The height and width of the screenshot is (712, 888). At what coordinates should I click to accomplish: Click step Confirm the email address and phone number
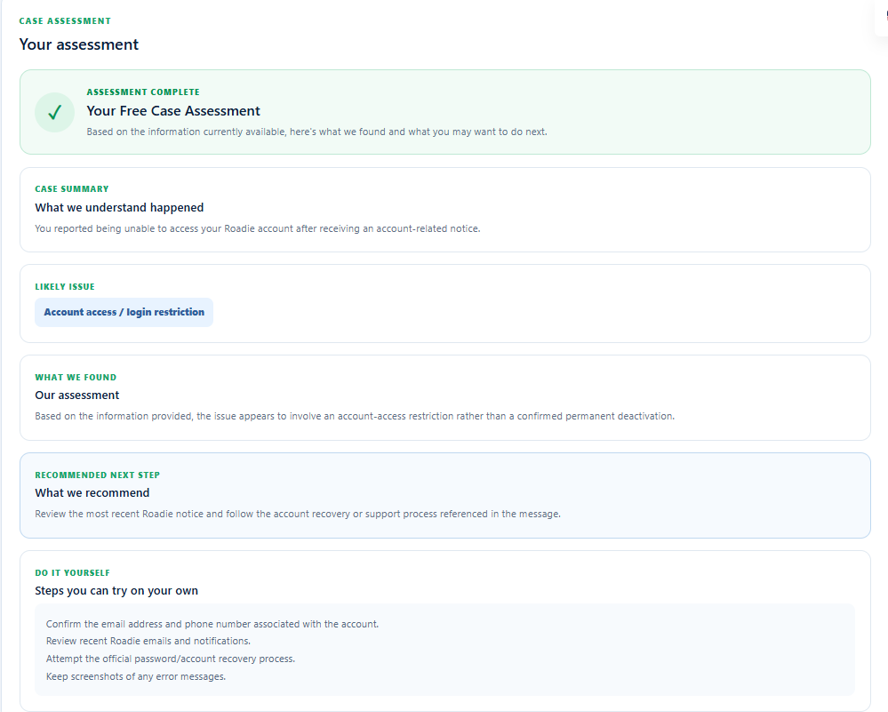tap(212, 624)
